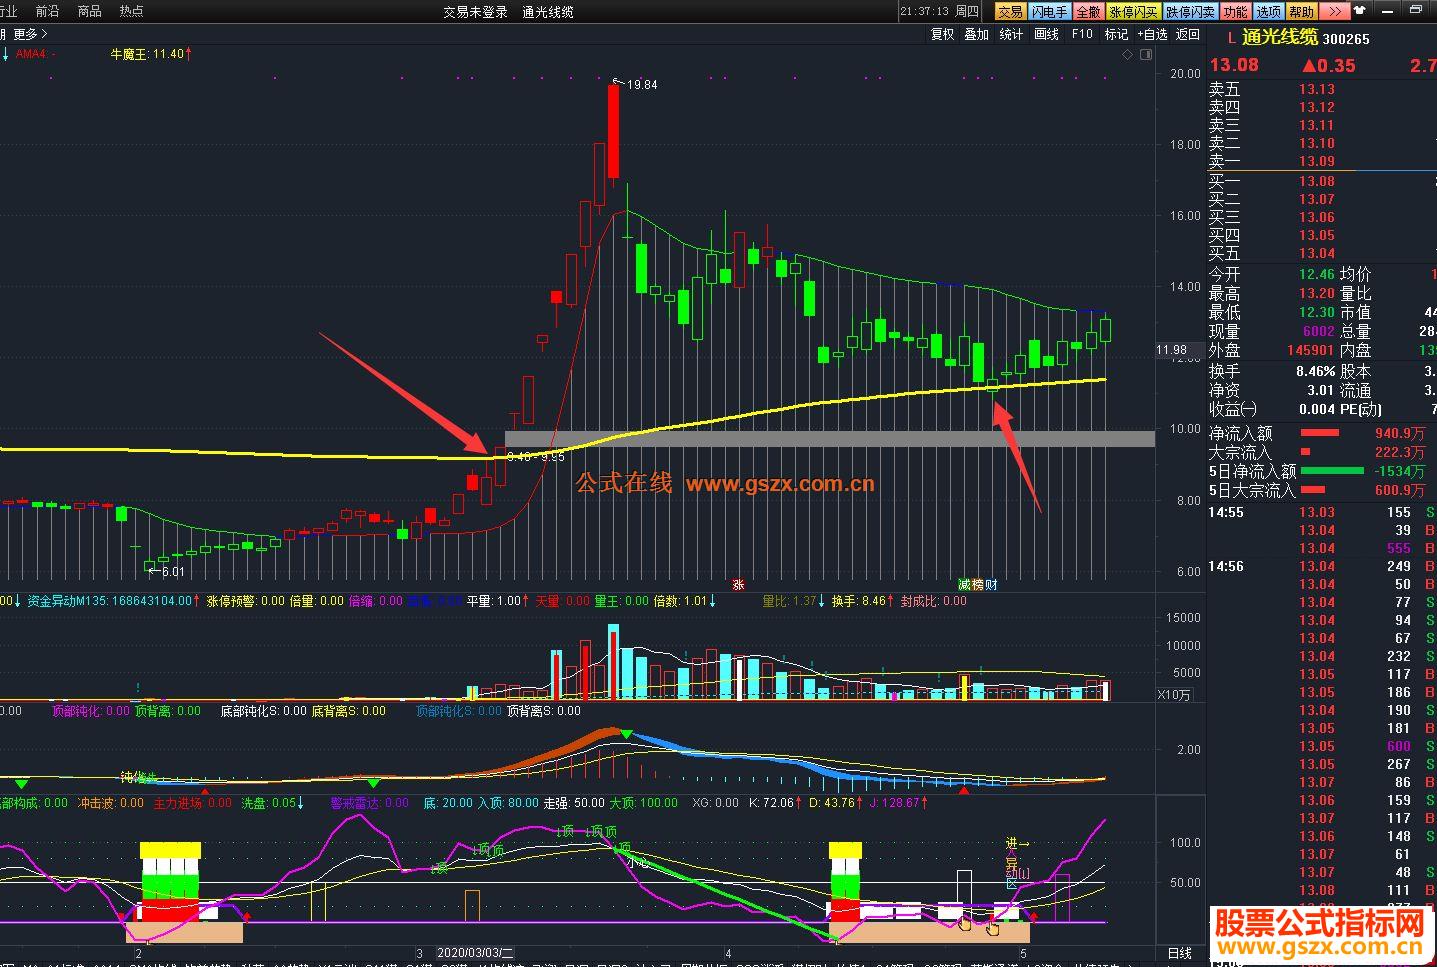Open F10 company info
Viewport: 1437px width, 967px height.
(1082, 34)
